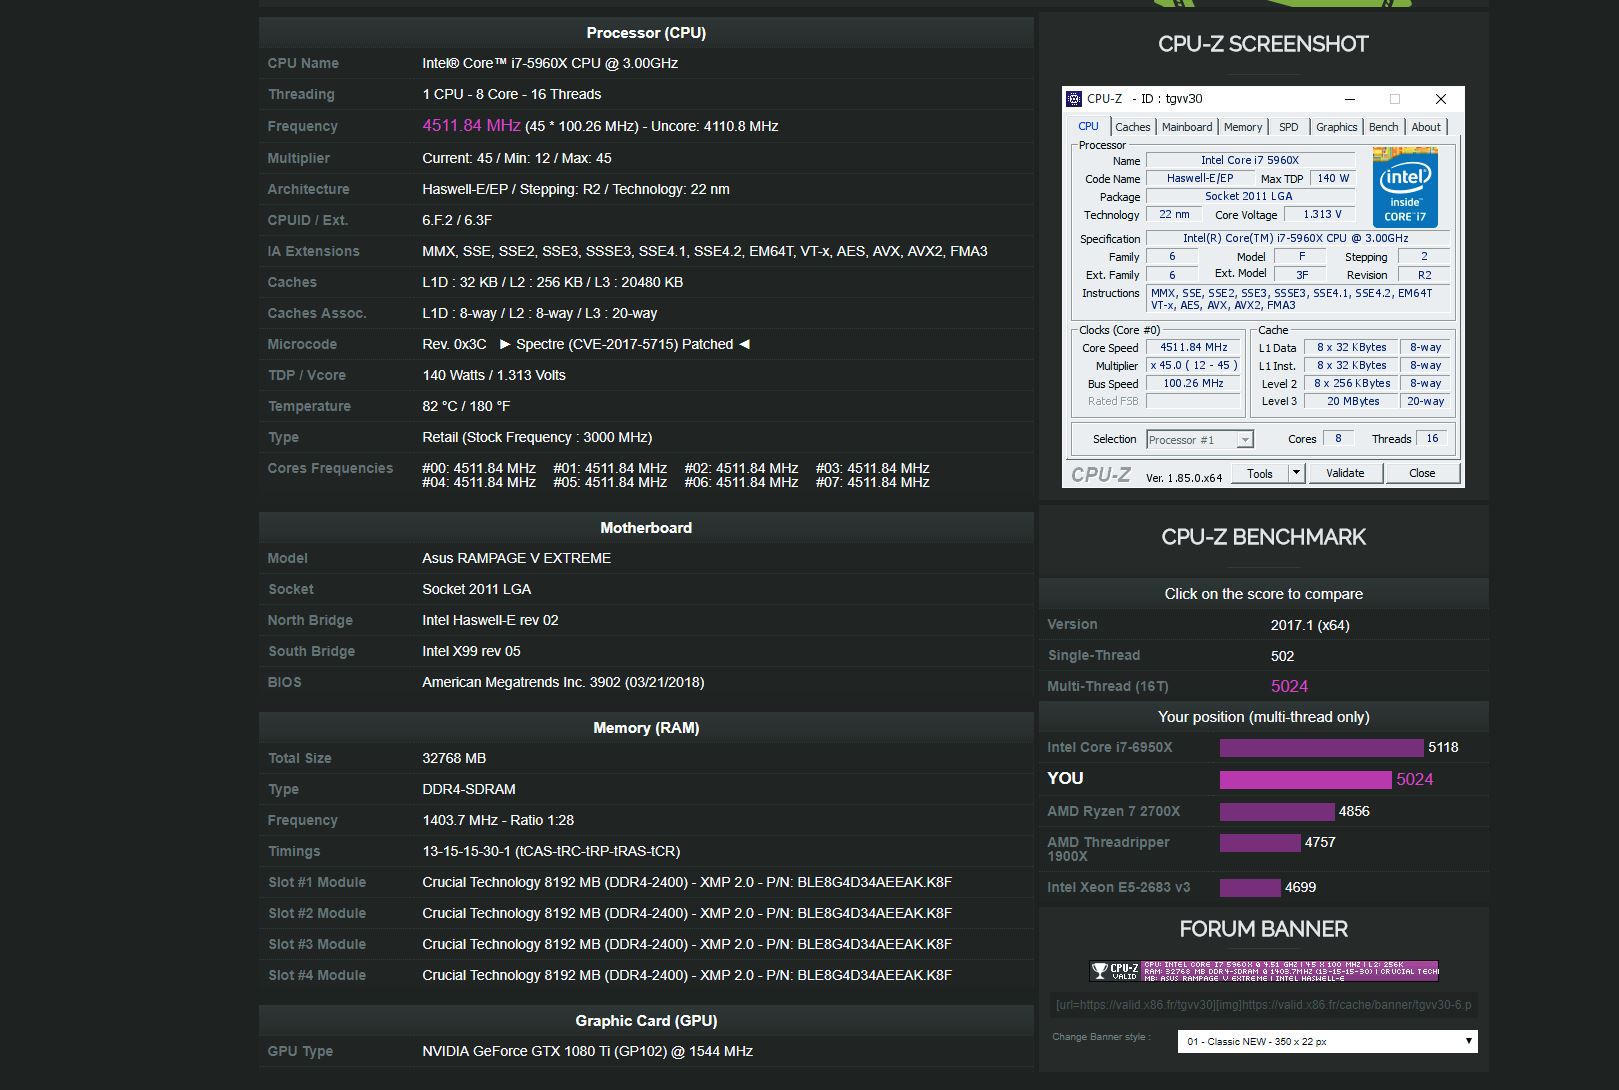1619x1090 pixels.
Task: Switch to the Memory tab
Action: [1243, 127]
